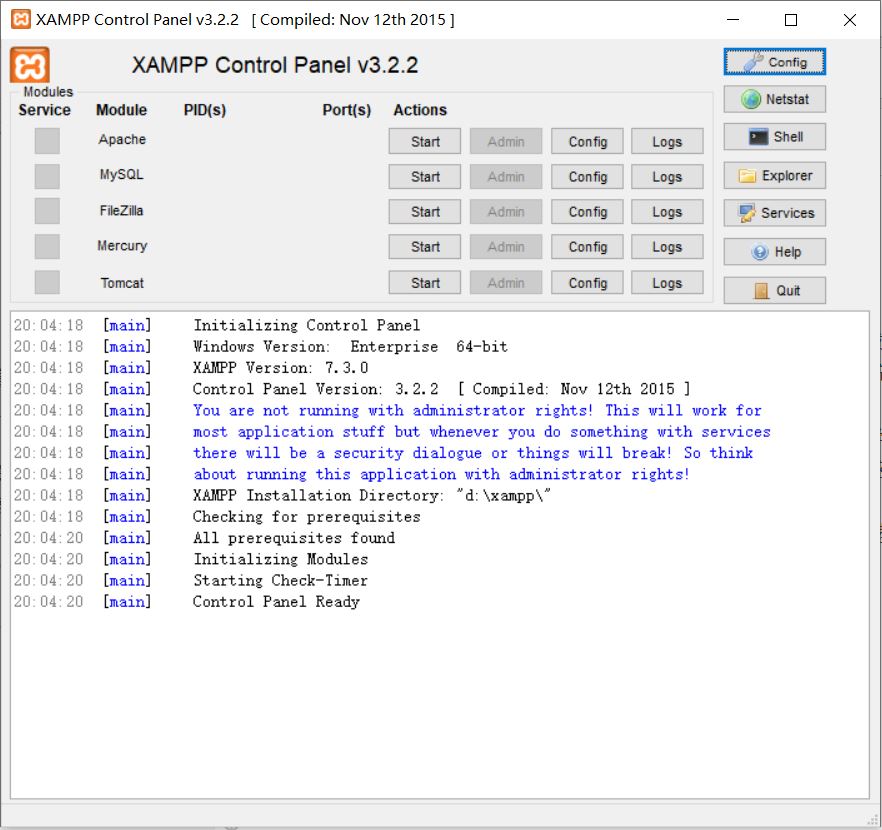This screenshot has height=830, width=882.
Task: Select the FileZilla module name
Action: coord(122,210)
